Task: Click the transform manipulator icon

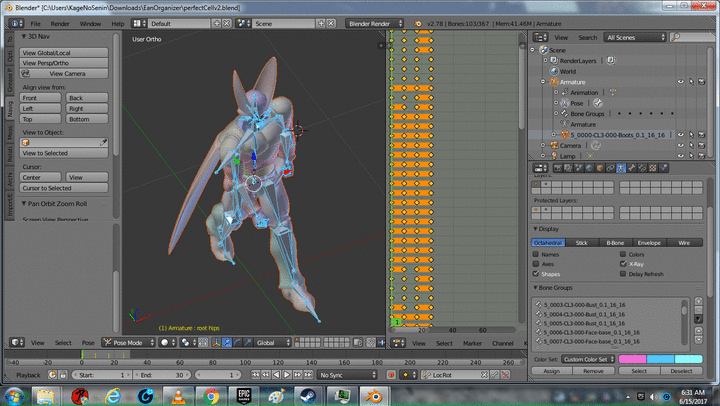Action: pos(216,343)
